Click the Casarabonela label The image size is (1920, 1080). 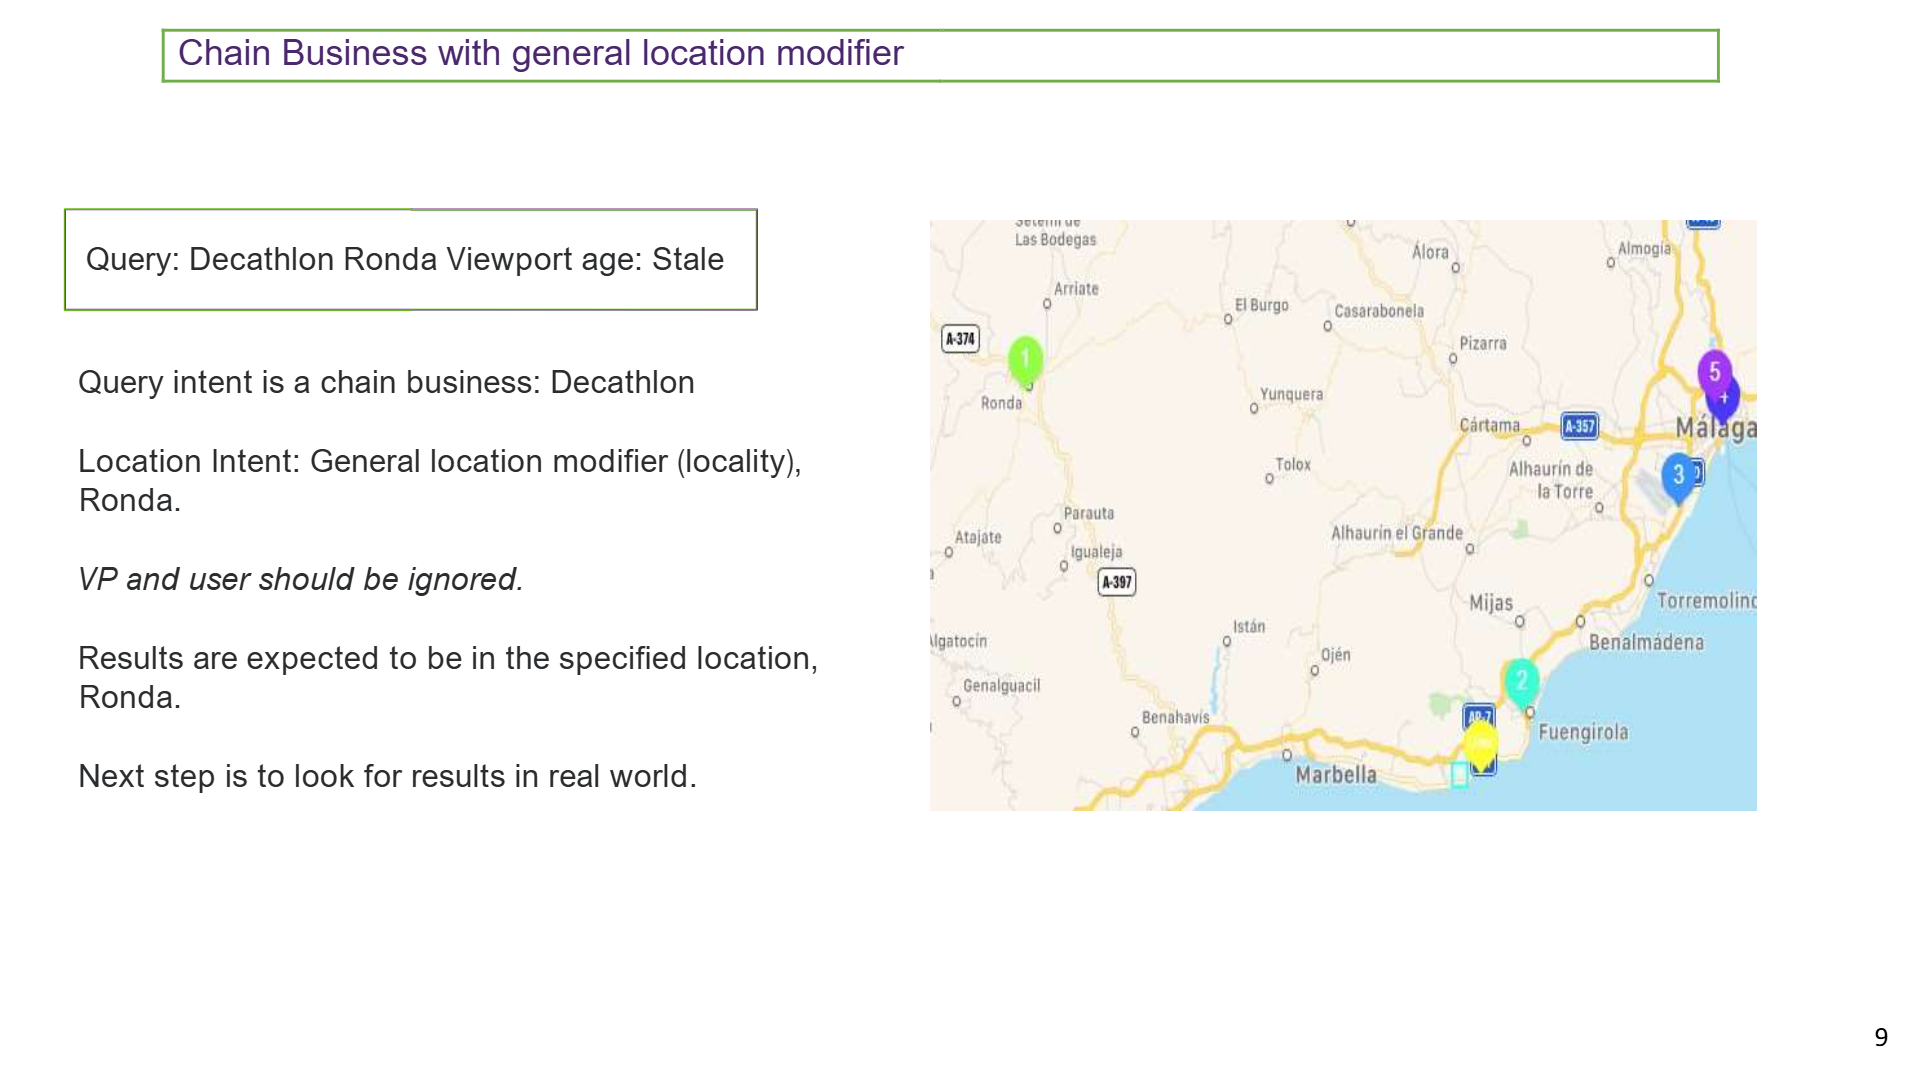(x=1379, y=311)
